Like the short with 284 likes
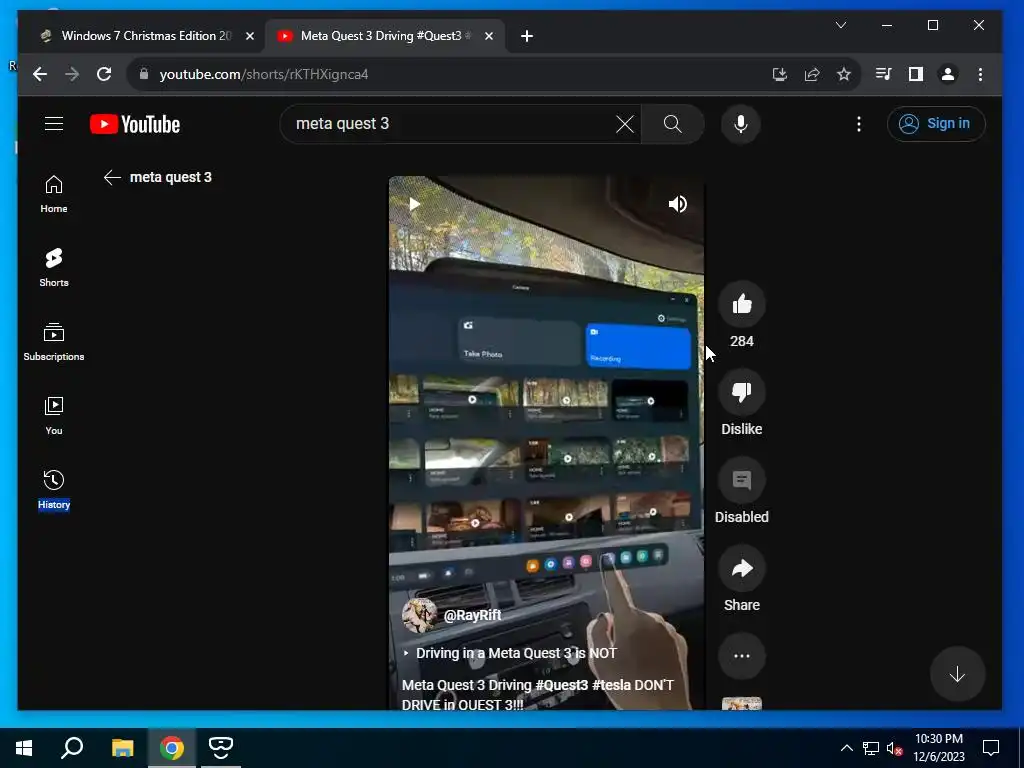1024x768 pixels. [x=741, y=304]
